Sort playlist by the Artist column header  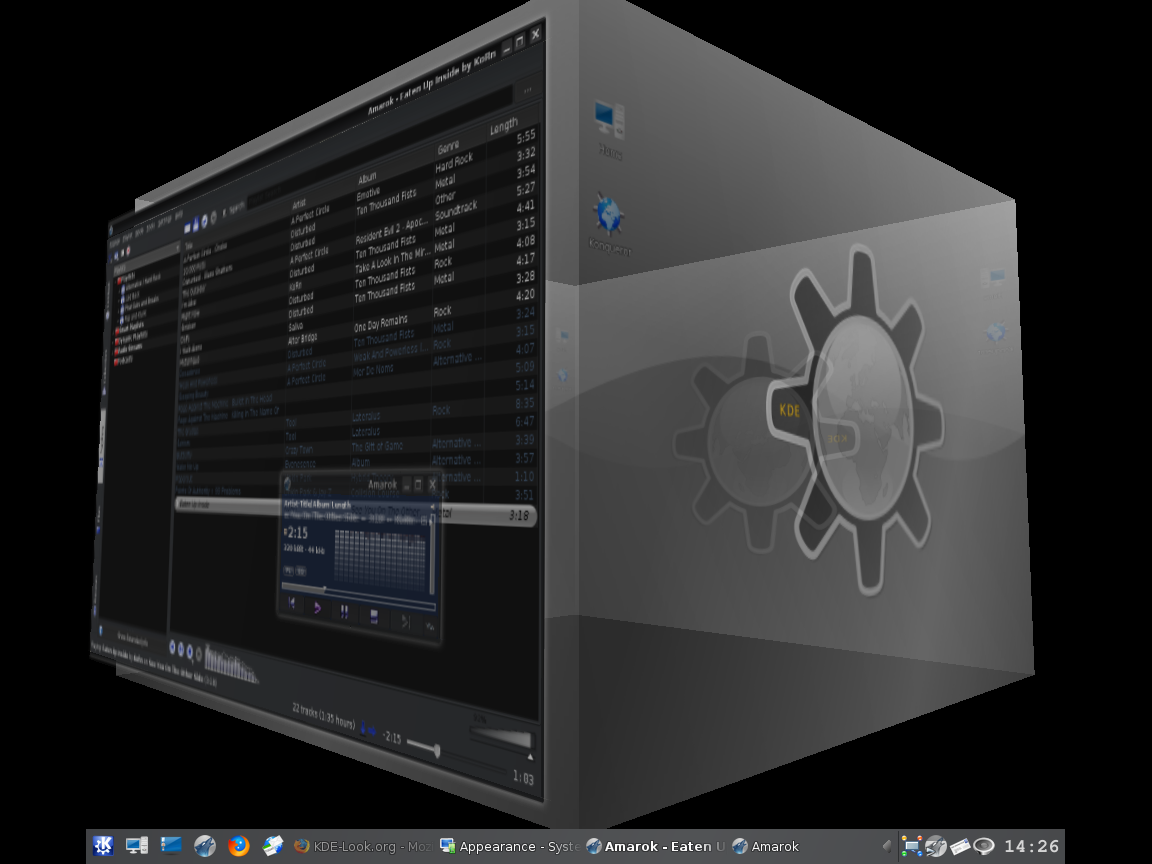coord(299,203)
